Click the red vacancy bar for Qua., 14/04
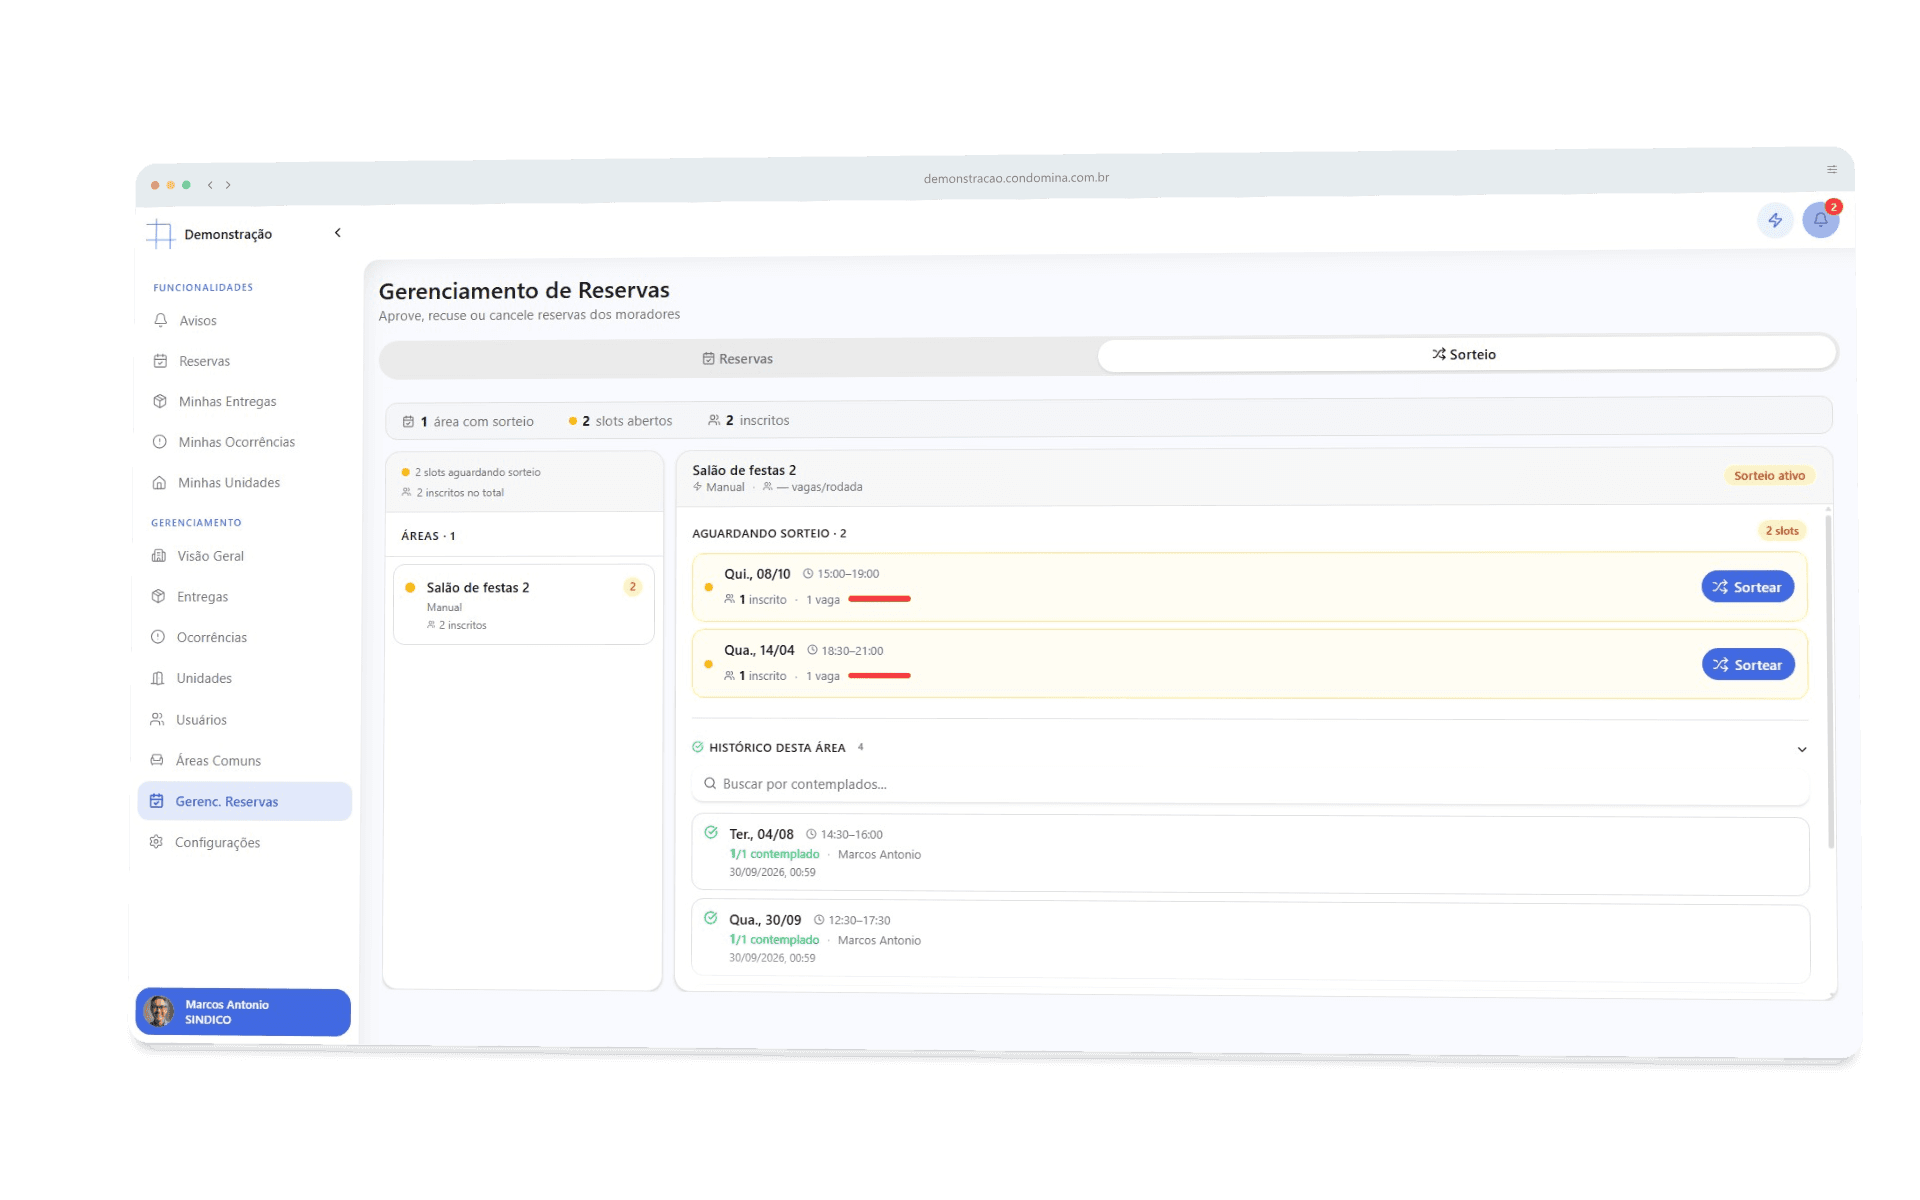1920x1200 pixels. 879,676
